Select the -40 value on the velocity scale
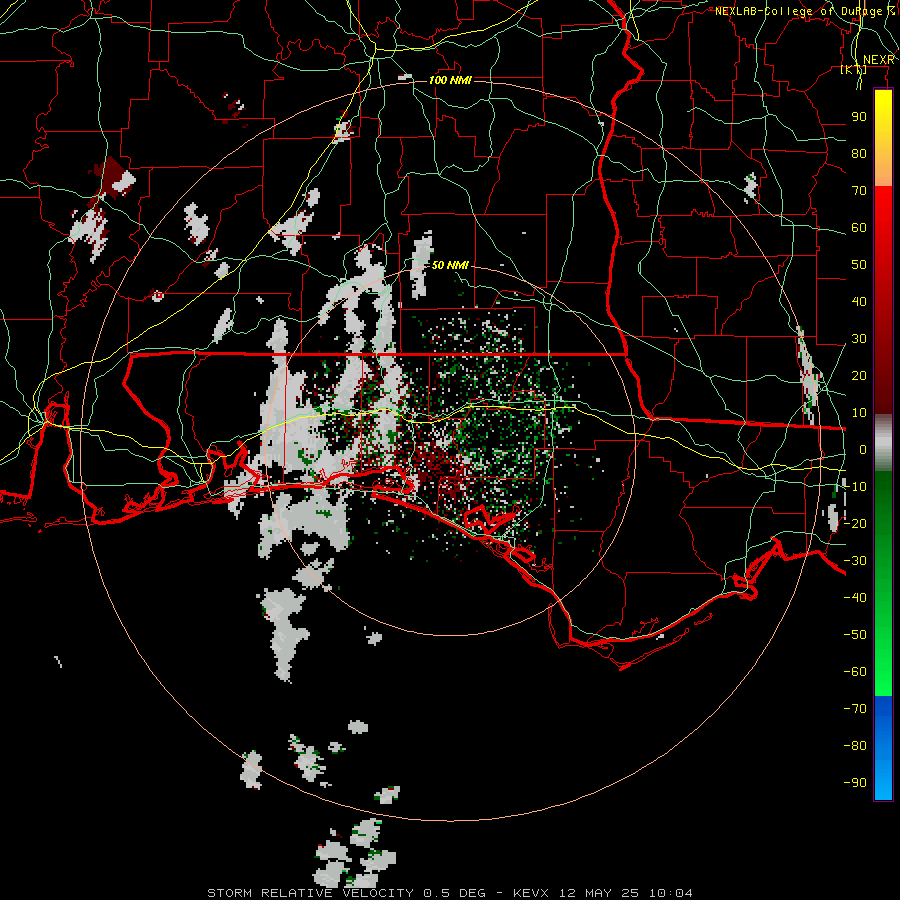Image resolution: width=900 pixels, height=900 pixels. (855, 598)
